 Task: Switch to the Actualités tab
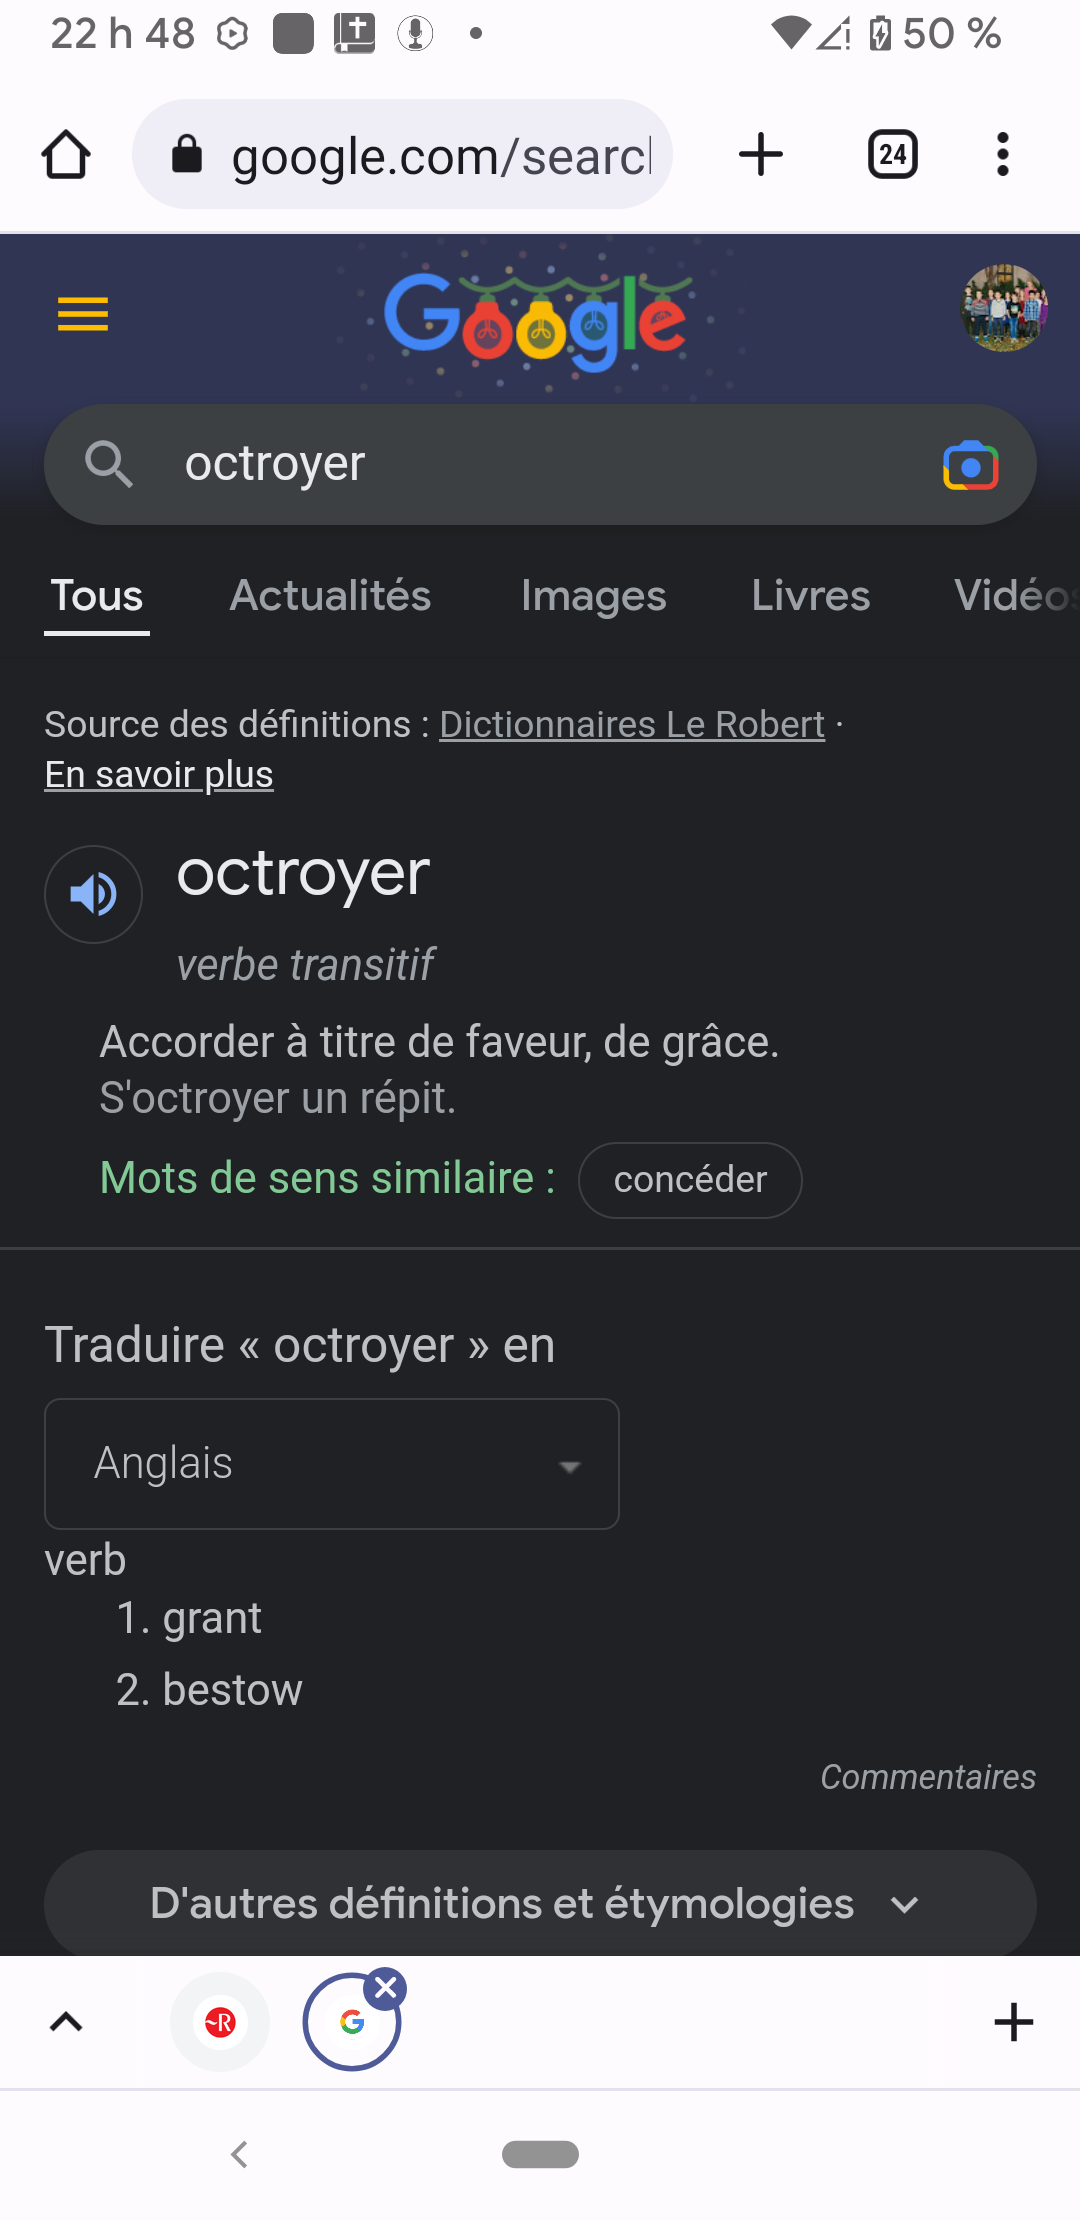click(330, 596)
